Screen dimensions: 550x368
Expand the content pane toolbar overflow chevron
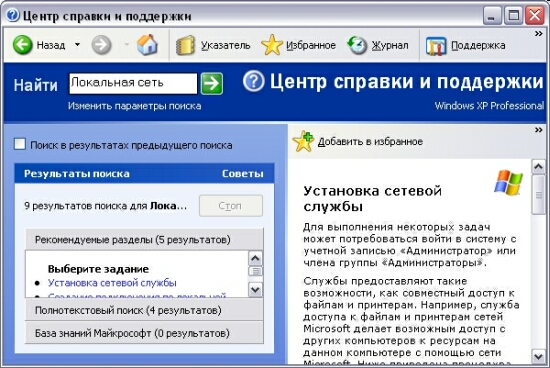click(x=539, y=130)
